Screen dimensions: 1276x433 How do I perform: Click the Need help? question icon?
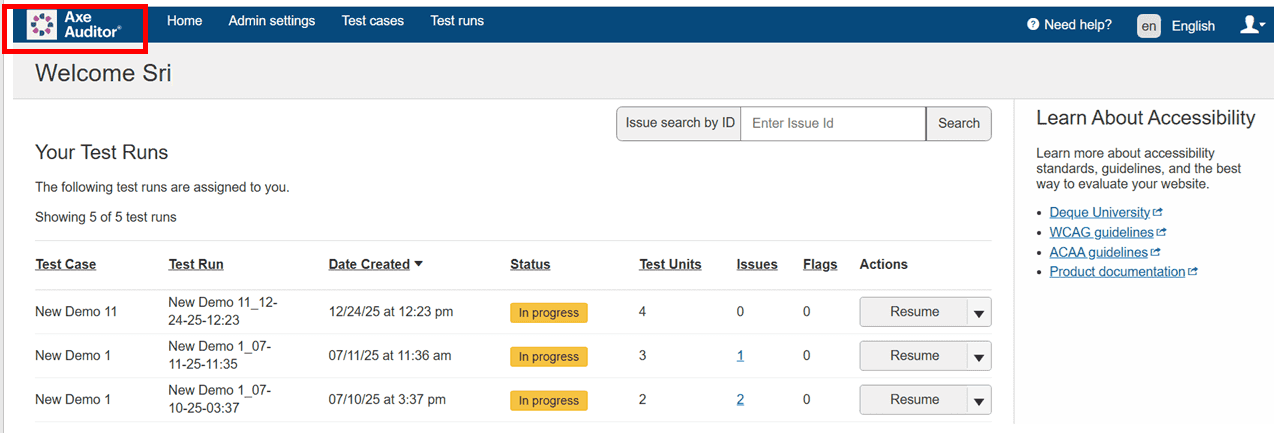click(x=1033, y=25)
